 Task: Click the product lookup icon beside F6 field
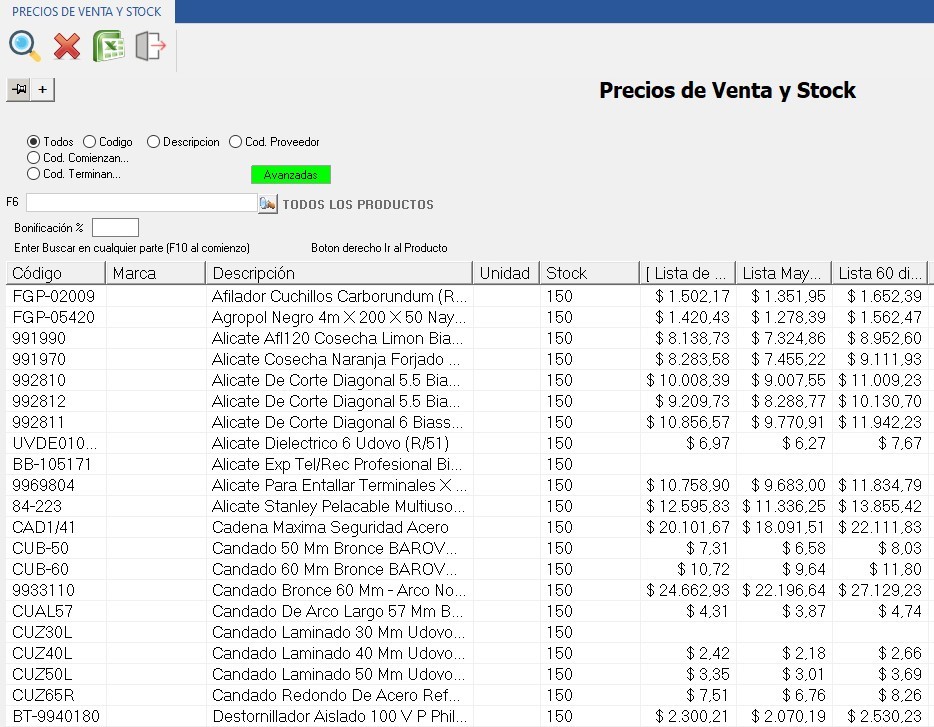tap(267, 204)
